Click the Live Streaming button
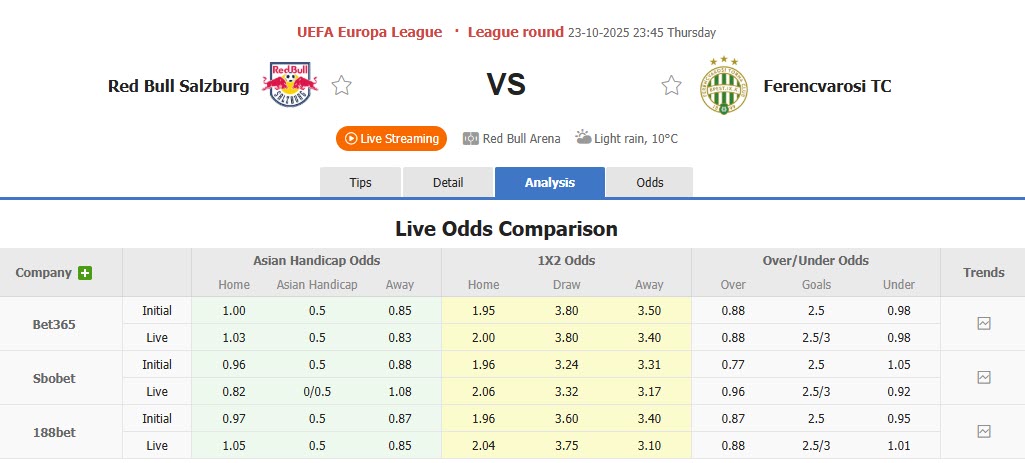Screen dimensions: 1025x463 tap(391, 139)
